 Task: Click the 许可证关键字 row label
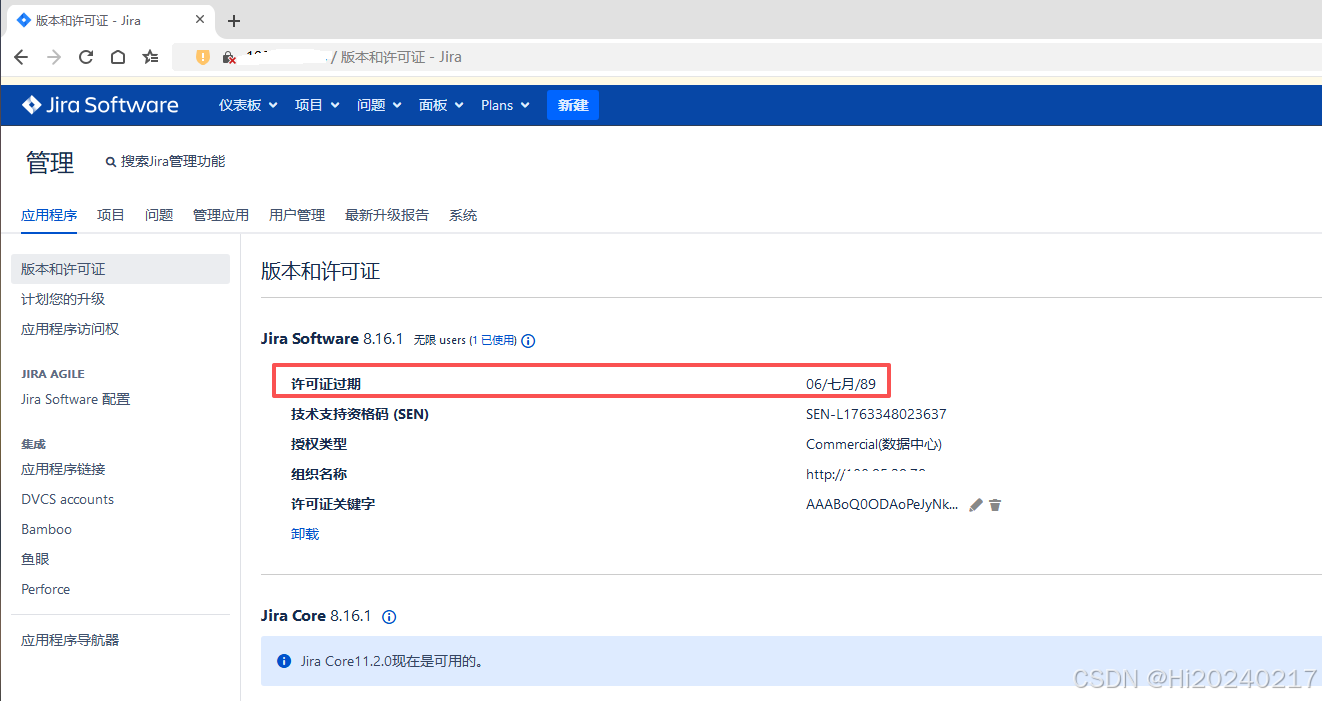click(333, 504)
